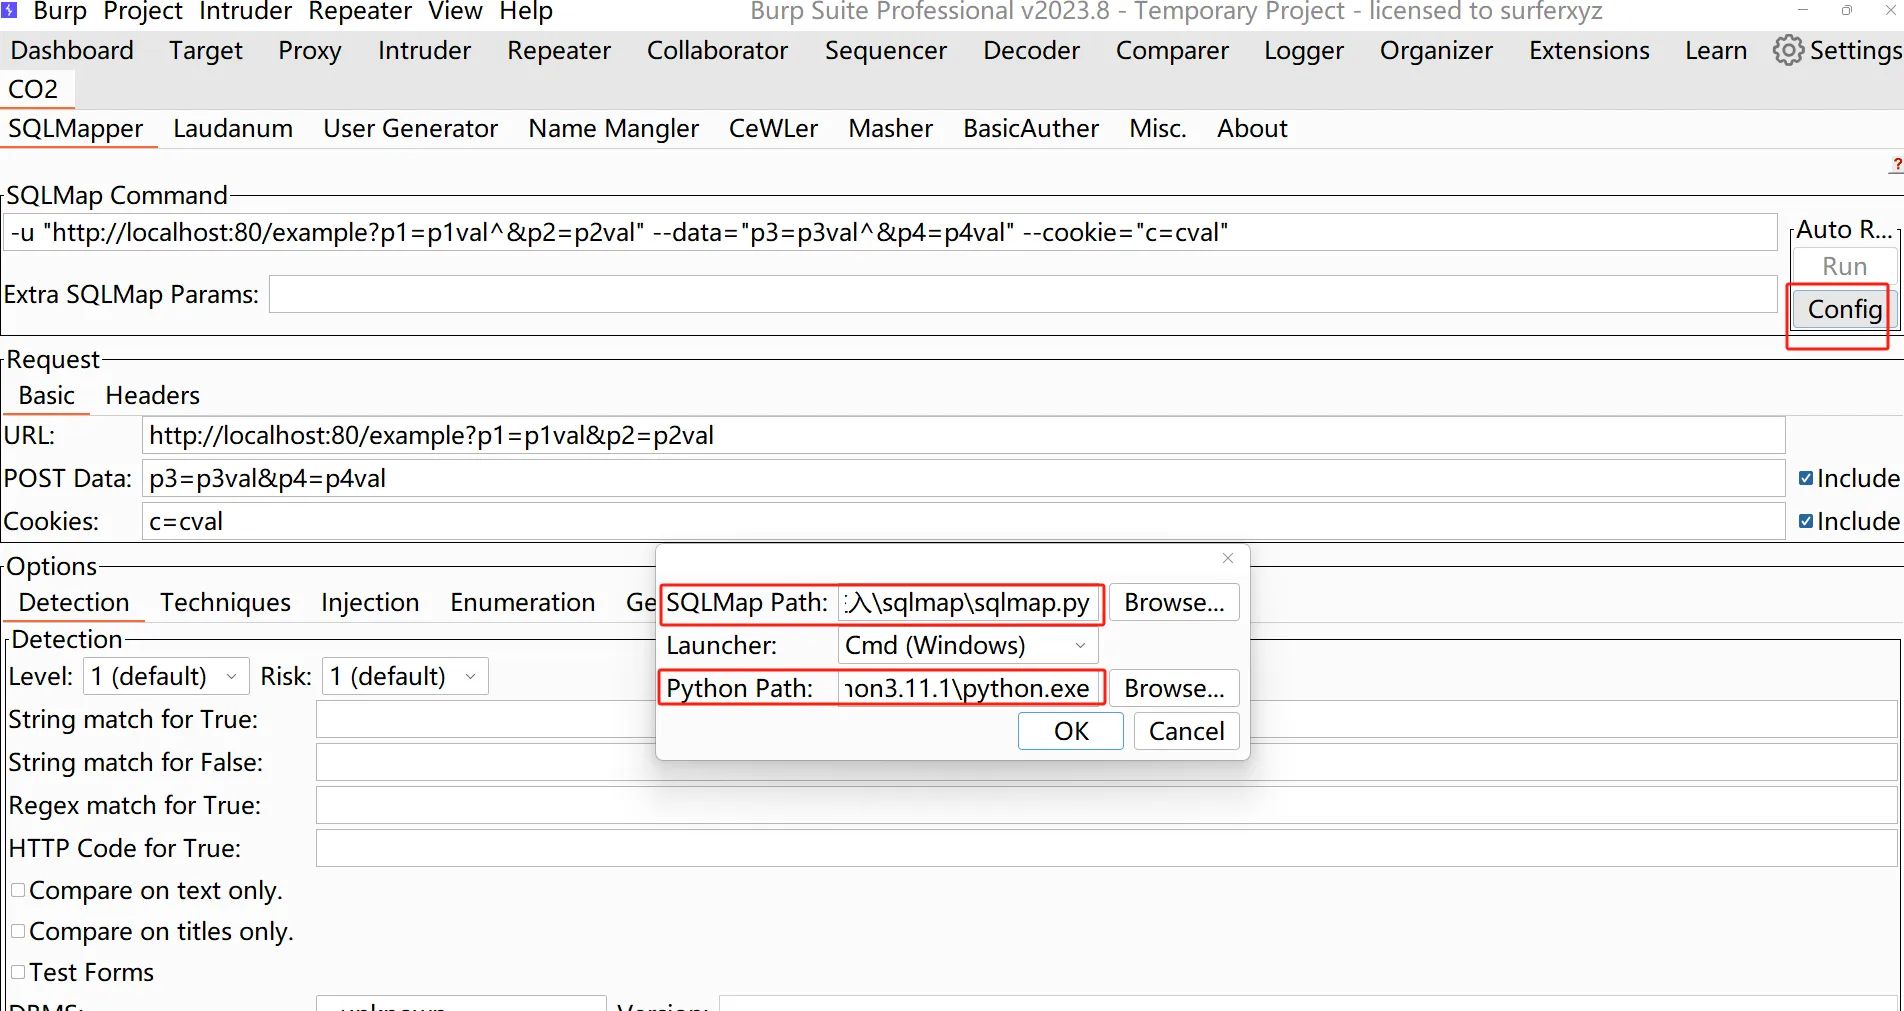
Task: Select the SQLMapper tab
Action: click(x=76, y=128)
